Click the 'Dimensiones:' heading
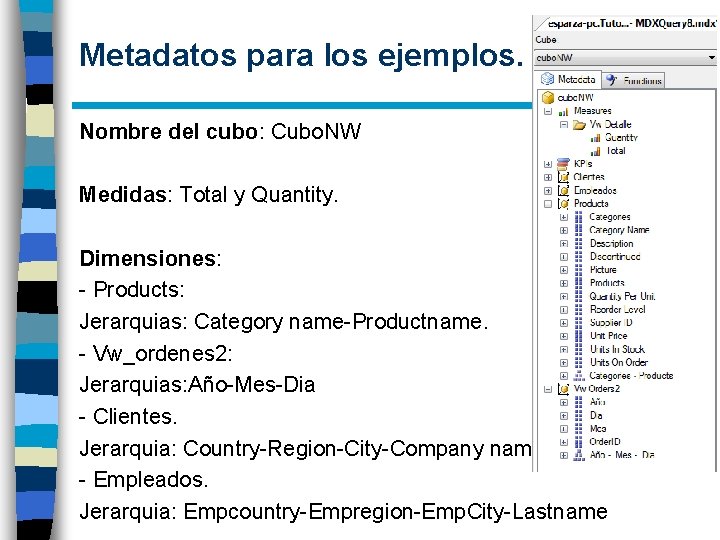 pos(150,258)
